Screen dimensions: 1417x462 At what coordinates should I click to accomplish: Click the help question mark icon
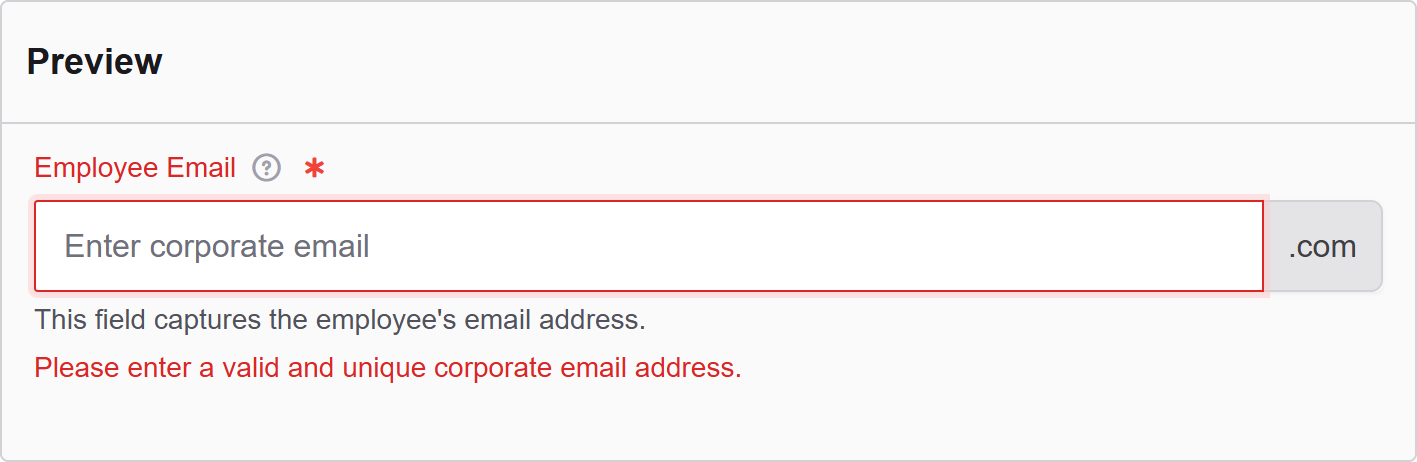point(266,168)
